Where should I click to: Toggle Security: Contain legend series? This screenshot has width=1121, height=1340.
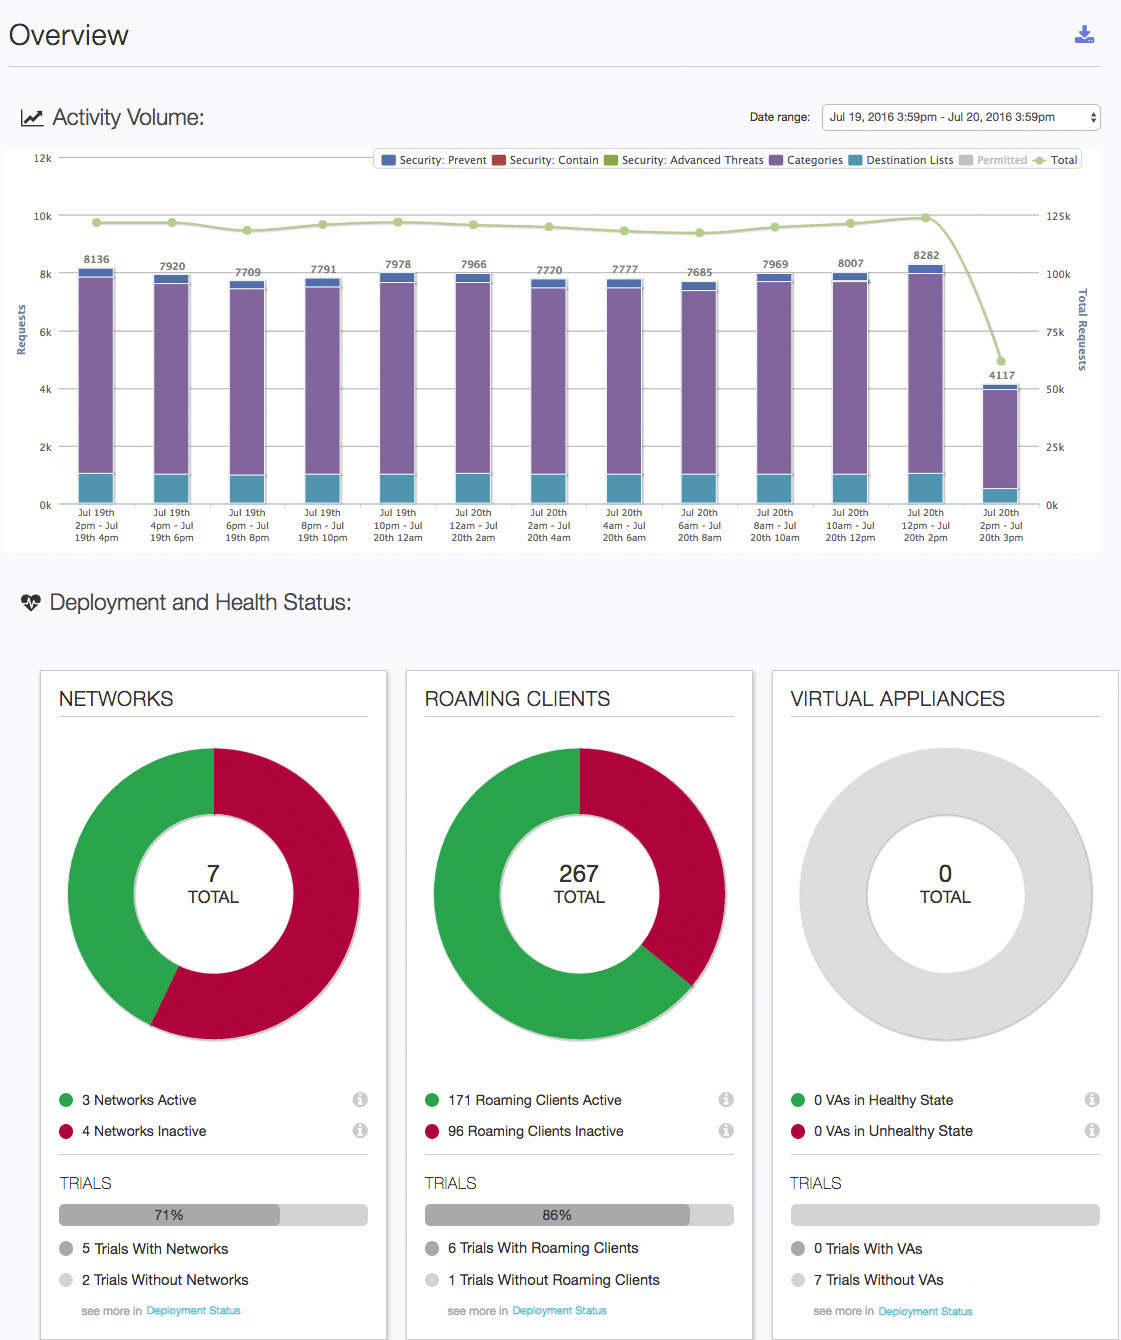click(x=545, y=160)
